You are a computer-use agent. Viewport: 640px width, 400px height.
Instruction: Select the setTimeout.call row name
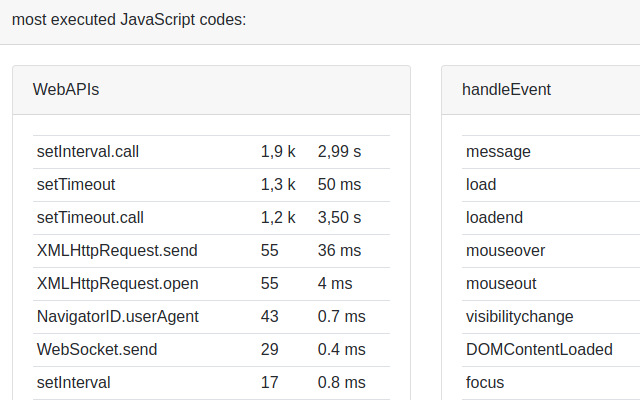pyautogui.click(x=90, y=218)
